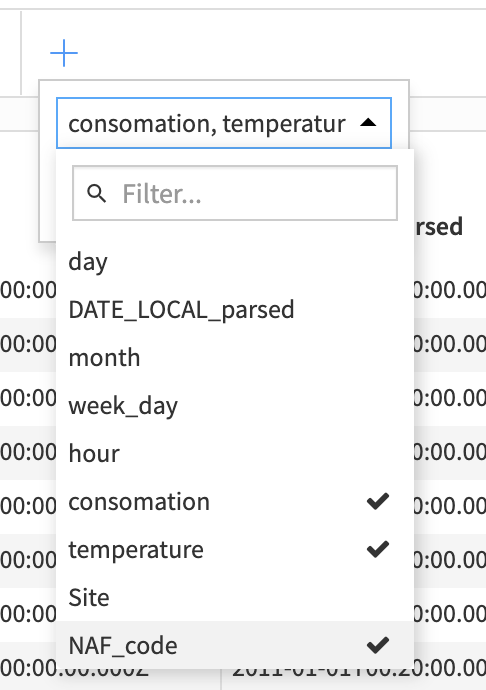Click the blue plus add icon
The height and width of the screenshot is (690, 486).
(64, 53)
